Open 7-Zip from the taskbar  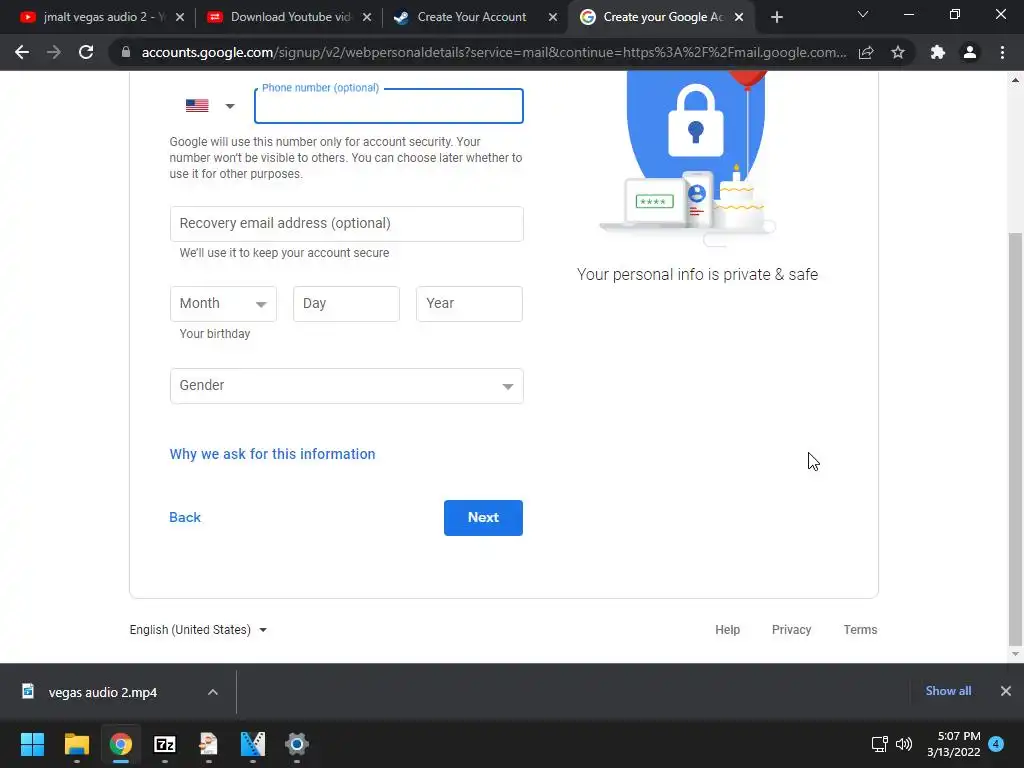pos(165,744)
